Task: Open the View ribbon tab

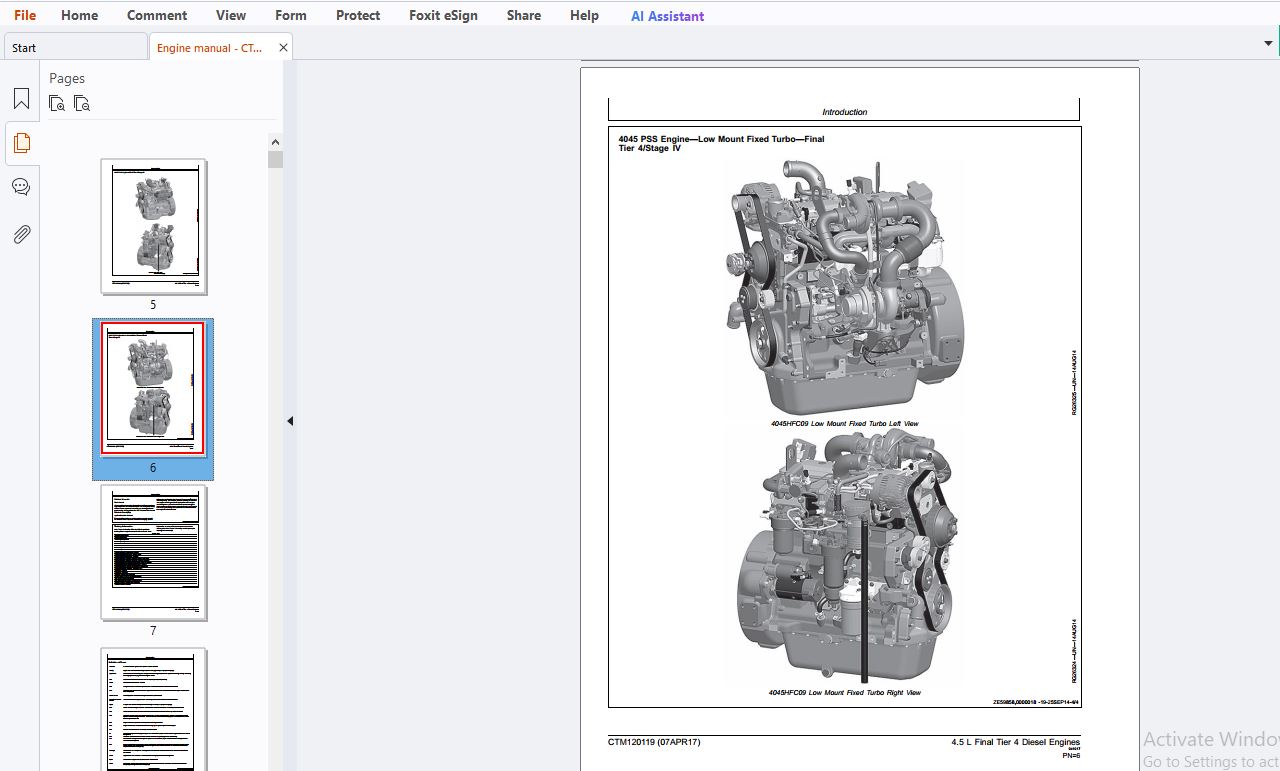Action: tap(231, 15)
